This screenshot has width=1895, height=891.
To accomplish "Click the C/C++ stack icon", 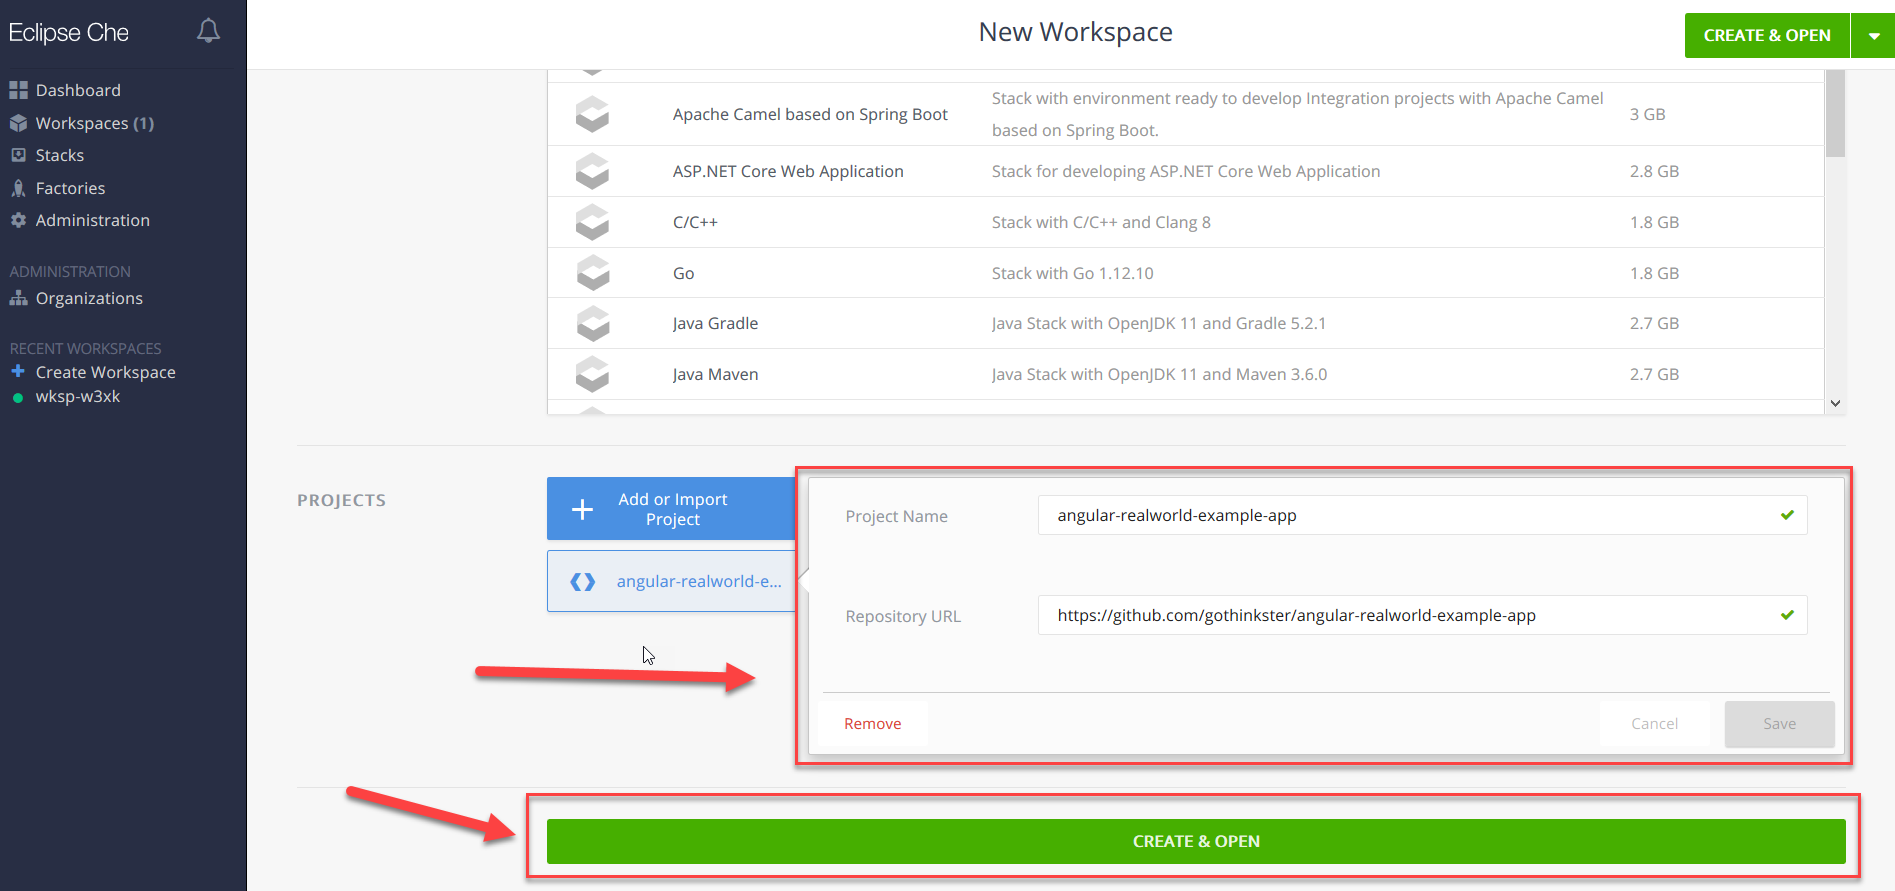I will [x=592, y=222].
